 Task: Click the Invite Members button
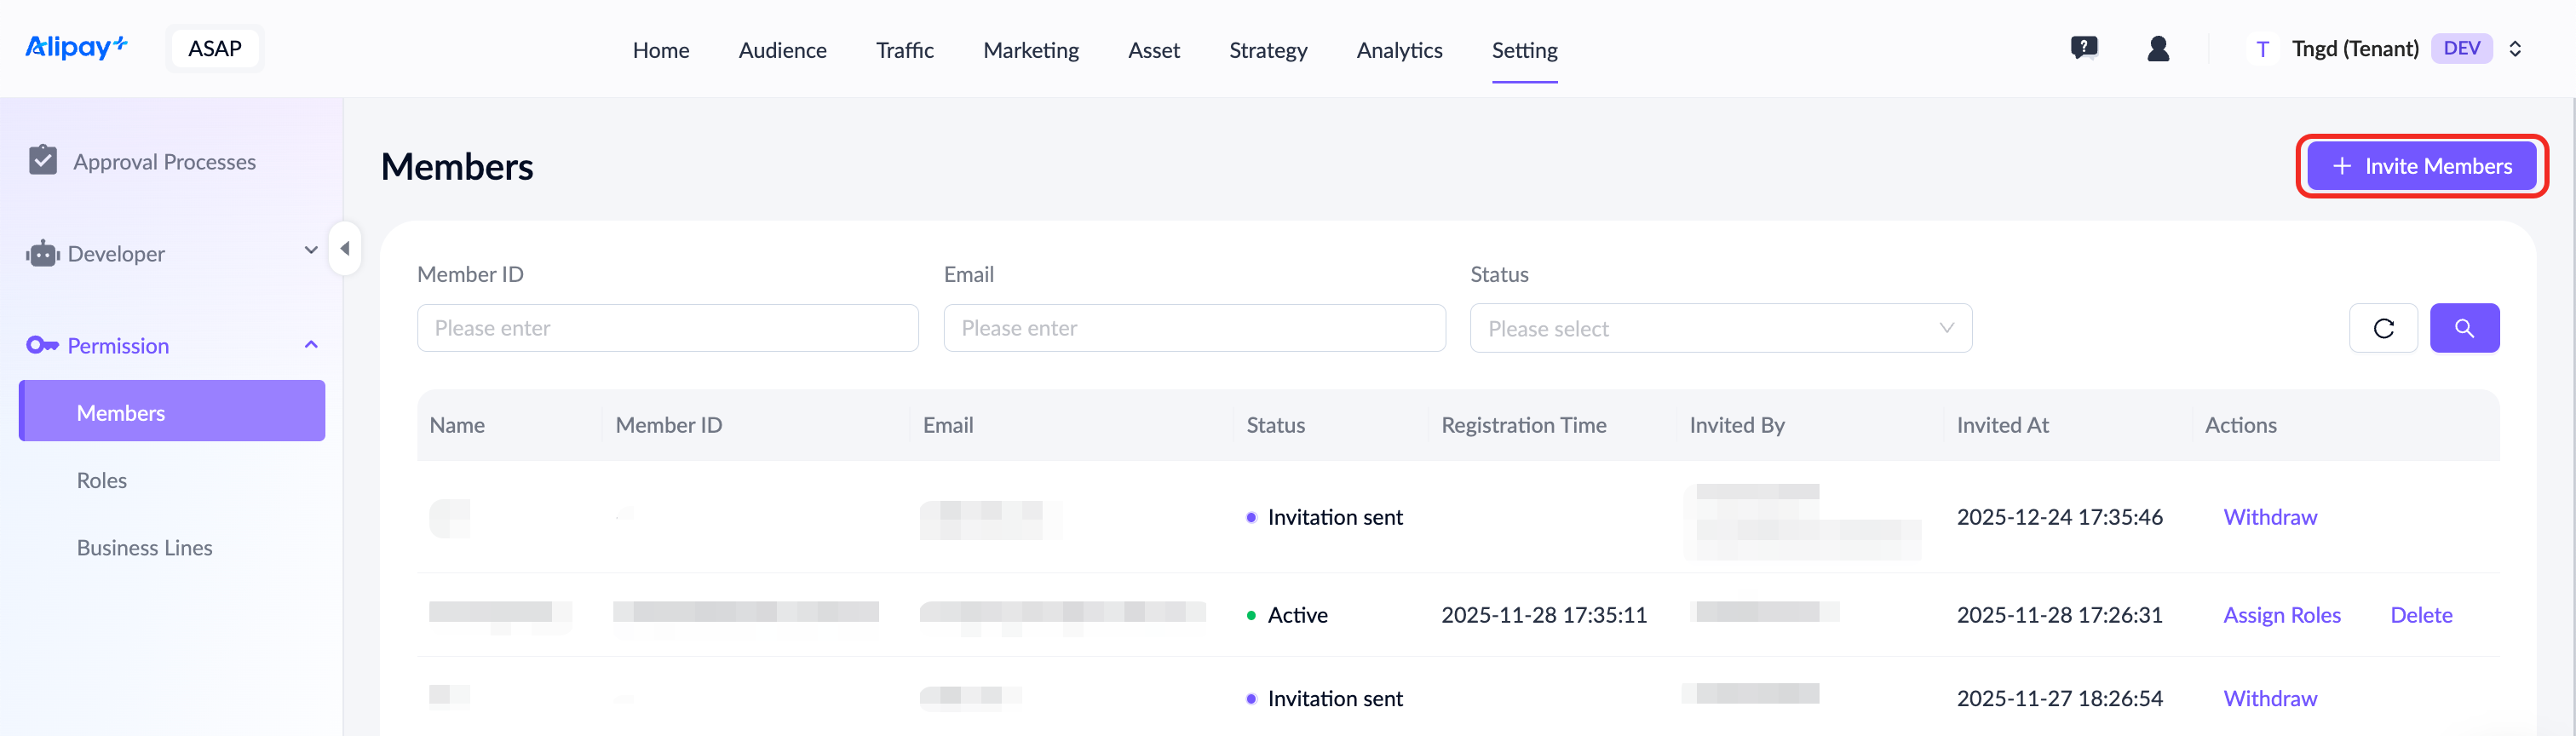click(2421, 166)
